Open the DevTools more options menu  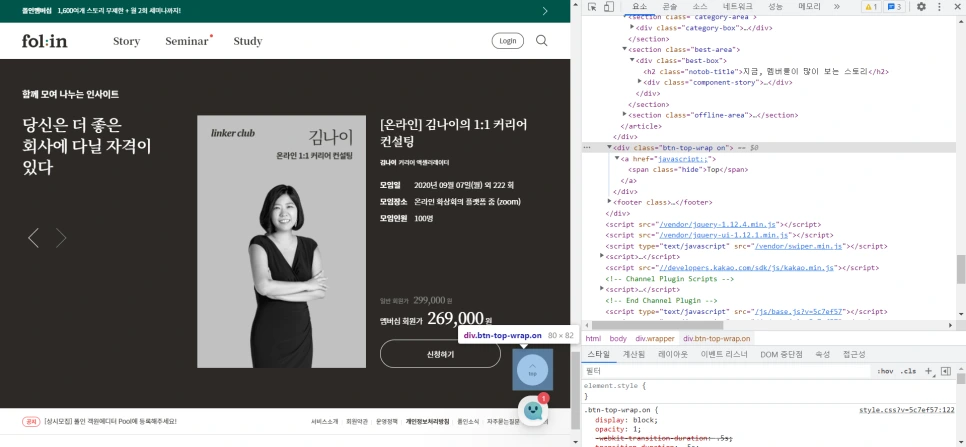tap(940, 7)
